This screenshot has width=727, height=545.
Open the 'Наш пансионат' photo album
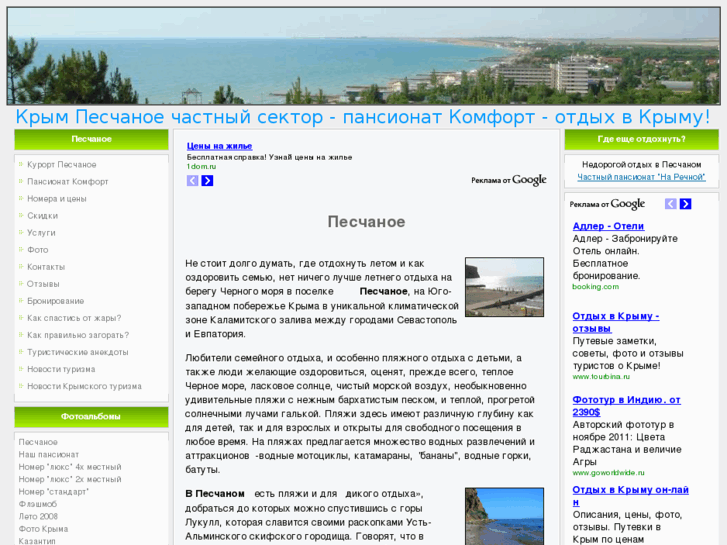[49, 454]
